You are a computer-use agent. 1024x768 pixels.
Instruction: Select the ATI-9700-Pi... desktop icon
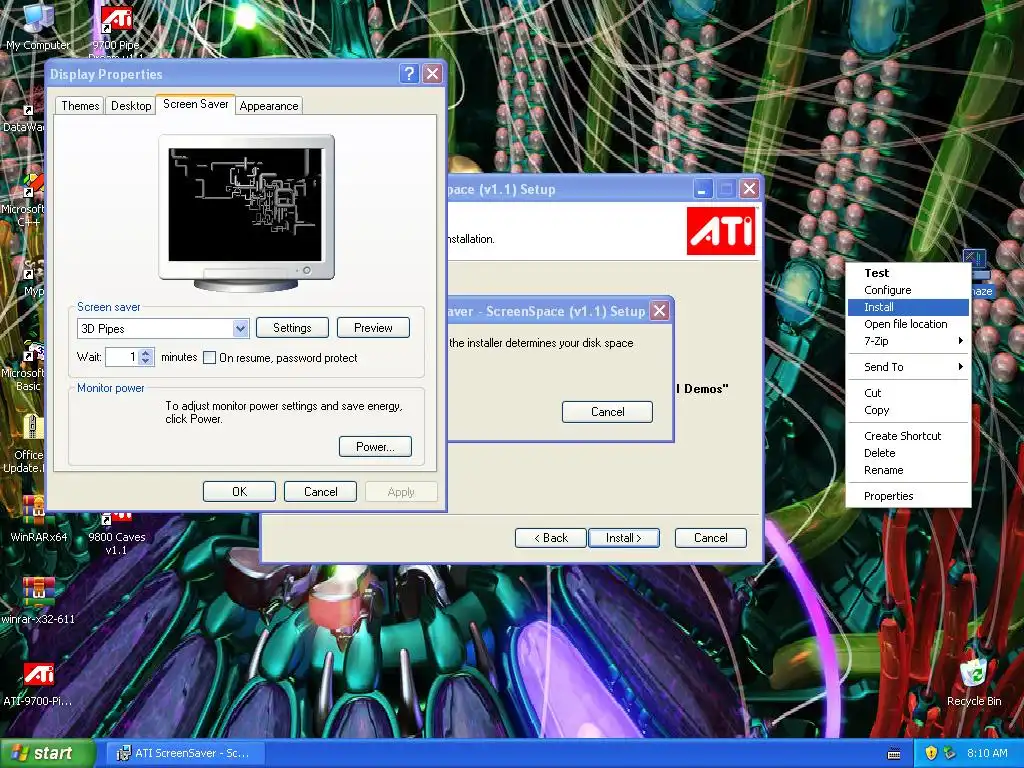[39, 684]
